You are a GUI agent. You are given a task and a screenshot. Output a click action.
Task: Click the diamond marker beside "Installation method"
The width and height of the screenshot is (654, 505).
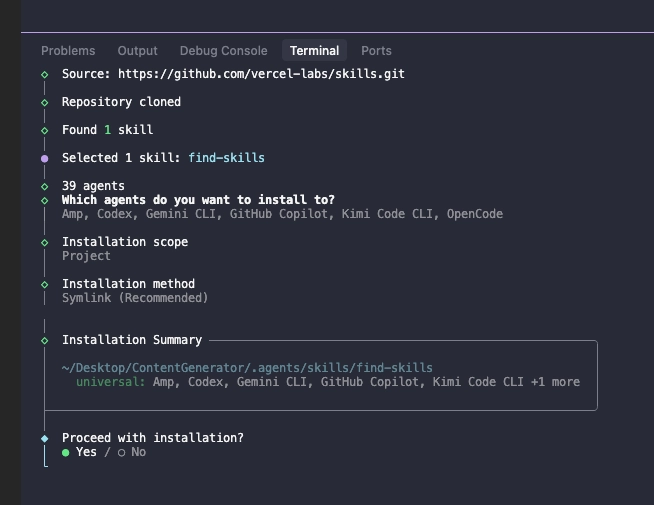click(45, 284)
